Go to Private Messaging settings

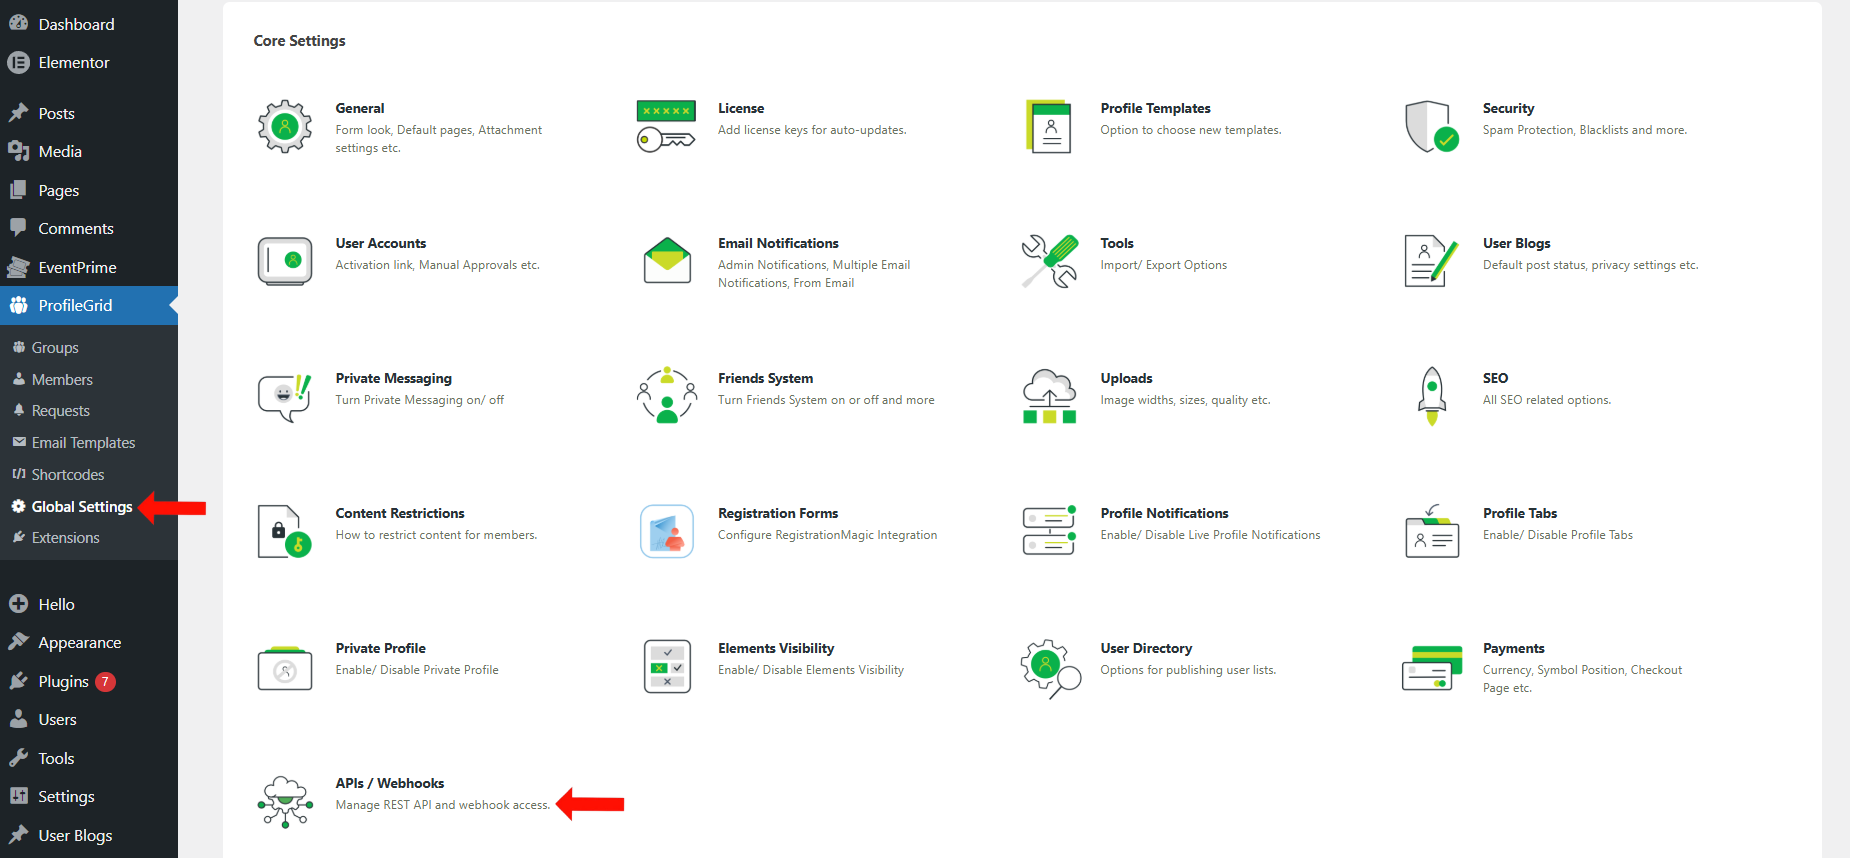pyautogui.click(x=393, y=378)
